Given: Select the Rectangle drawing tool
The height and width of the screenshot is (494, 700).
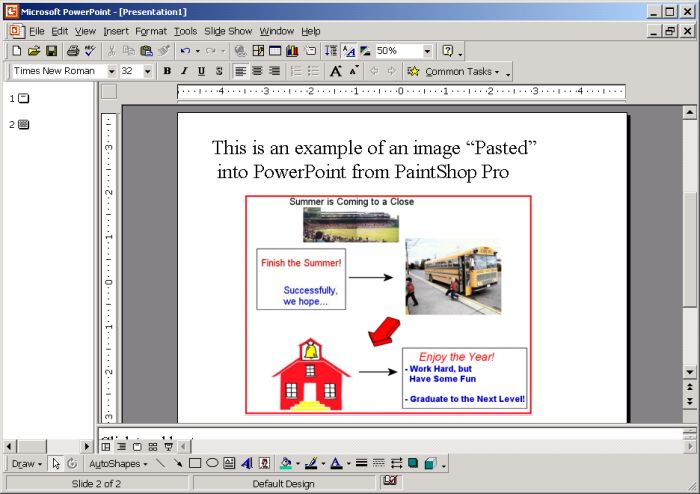Looking at the screenshot, I should (x=195, y=464).
